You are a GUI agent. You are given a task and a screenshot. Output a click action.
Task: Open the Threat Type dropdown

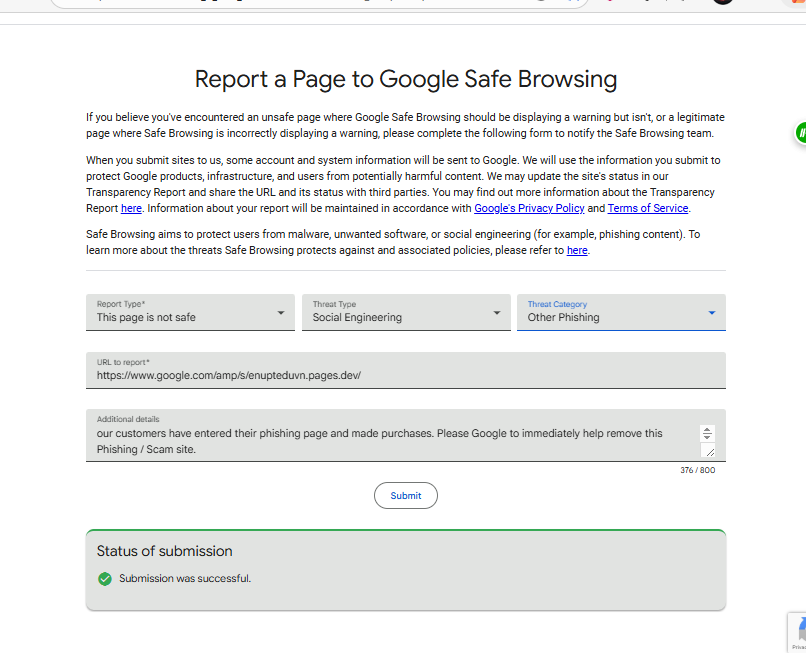pyautogui.click(x=406, y=312)
